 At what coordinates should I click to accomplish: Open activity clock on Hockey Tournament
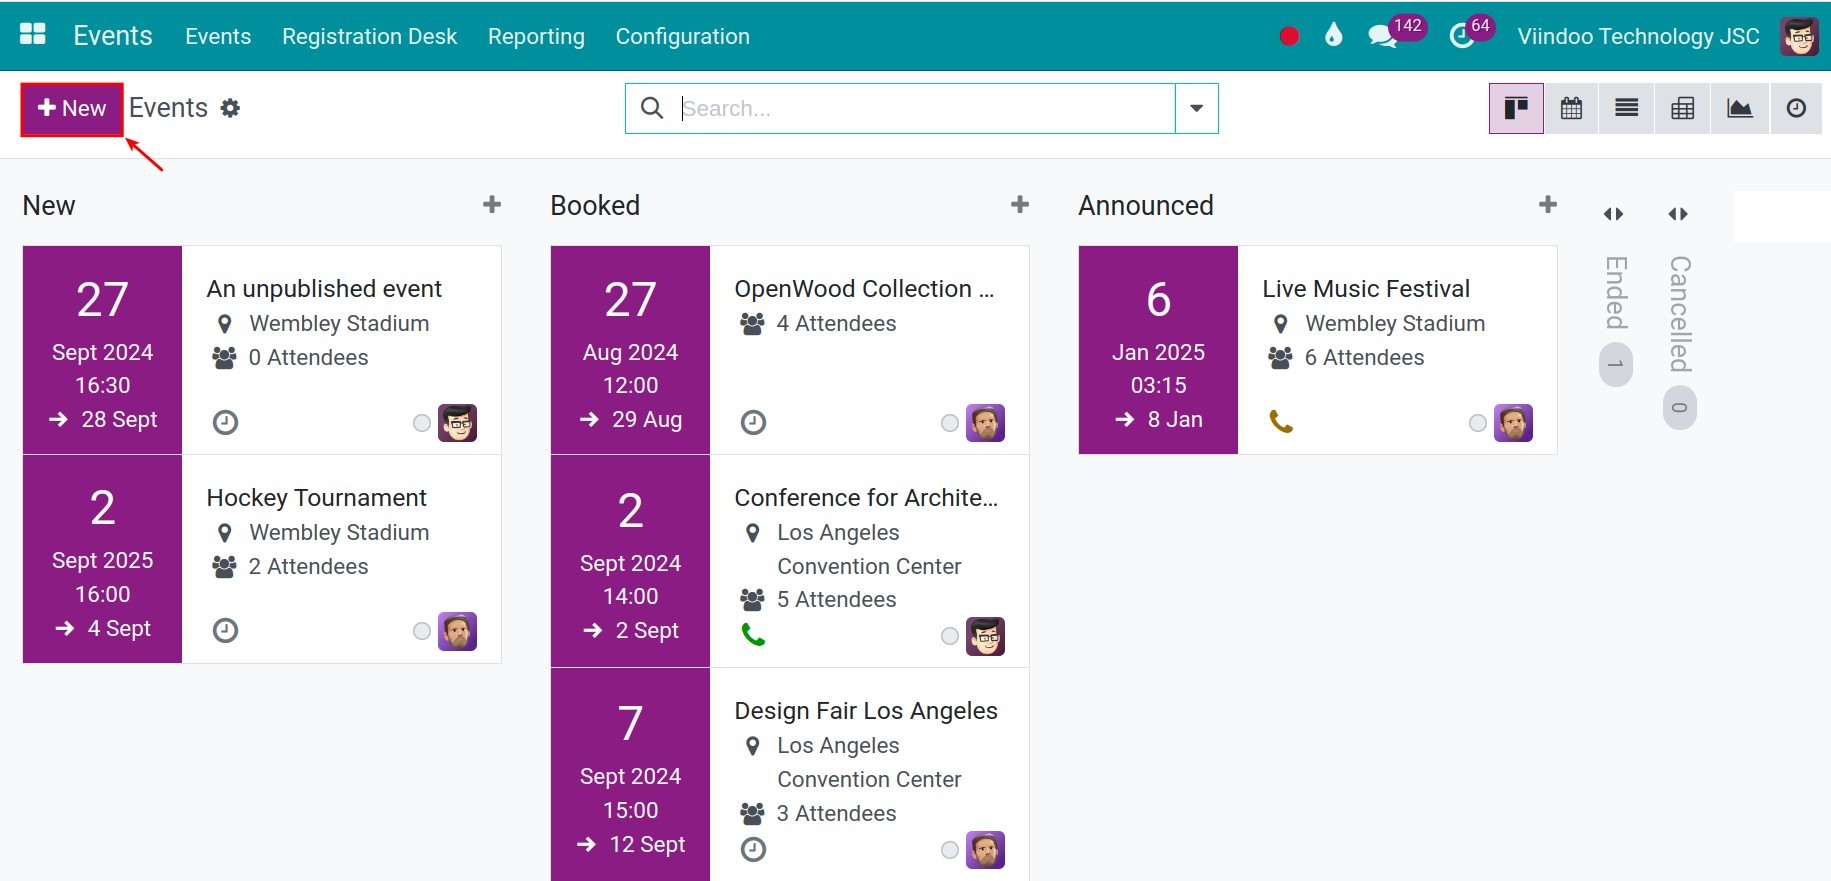coord(226,630)
